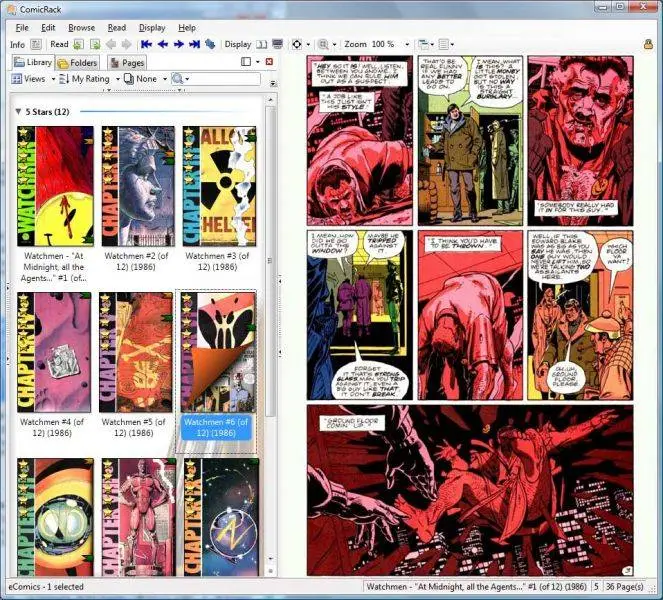Click the library list vertical scrollbar

(270, 262)
